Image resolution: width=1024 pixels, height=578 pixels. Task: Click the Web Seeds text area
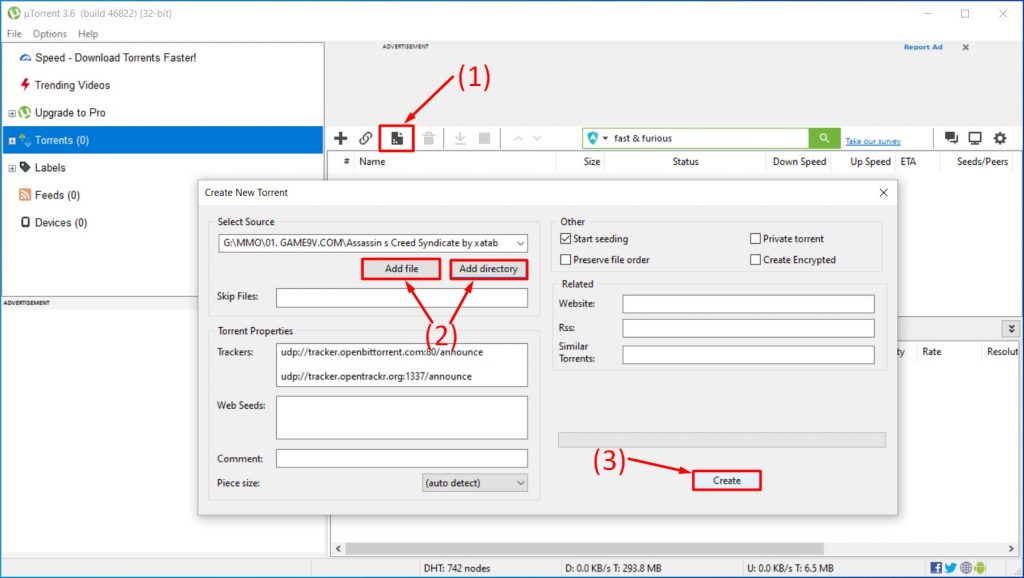[x=402, y=417]
